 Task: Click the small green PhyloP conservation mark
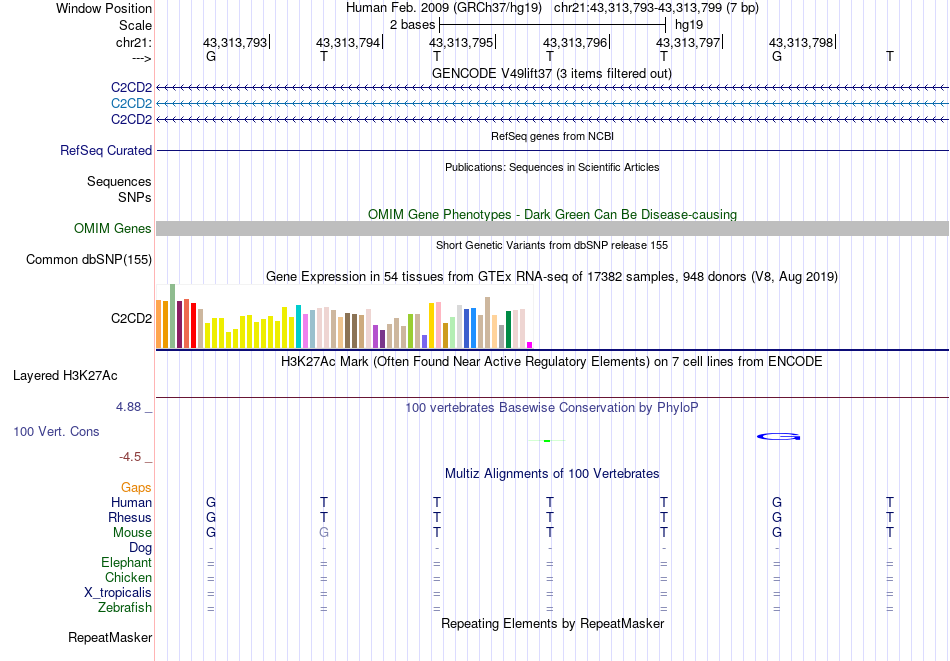pos(547,440)
